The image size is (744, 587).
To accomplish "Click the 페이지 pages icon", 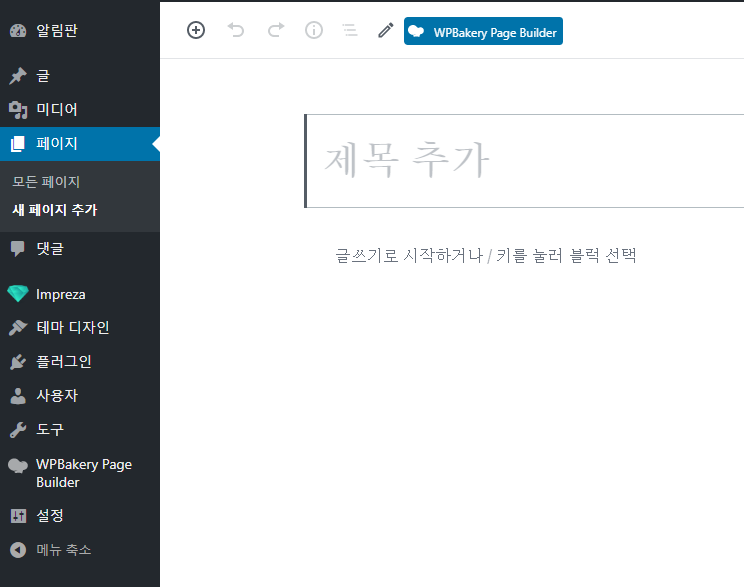I will coord(18,144).
